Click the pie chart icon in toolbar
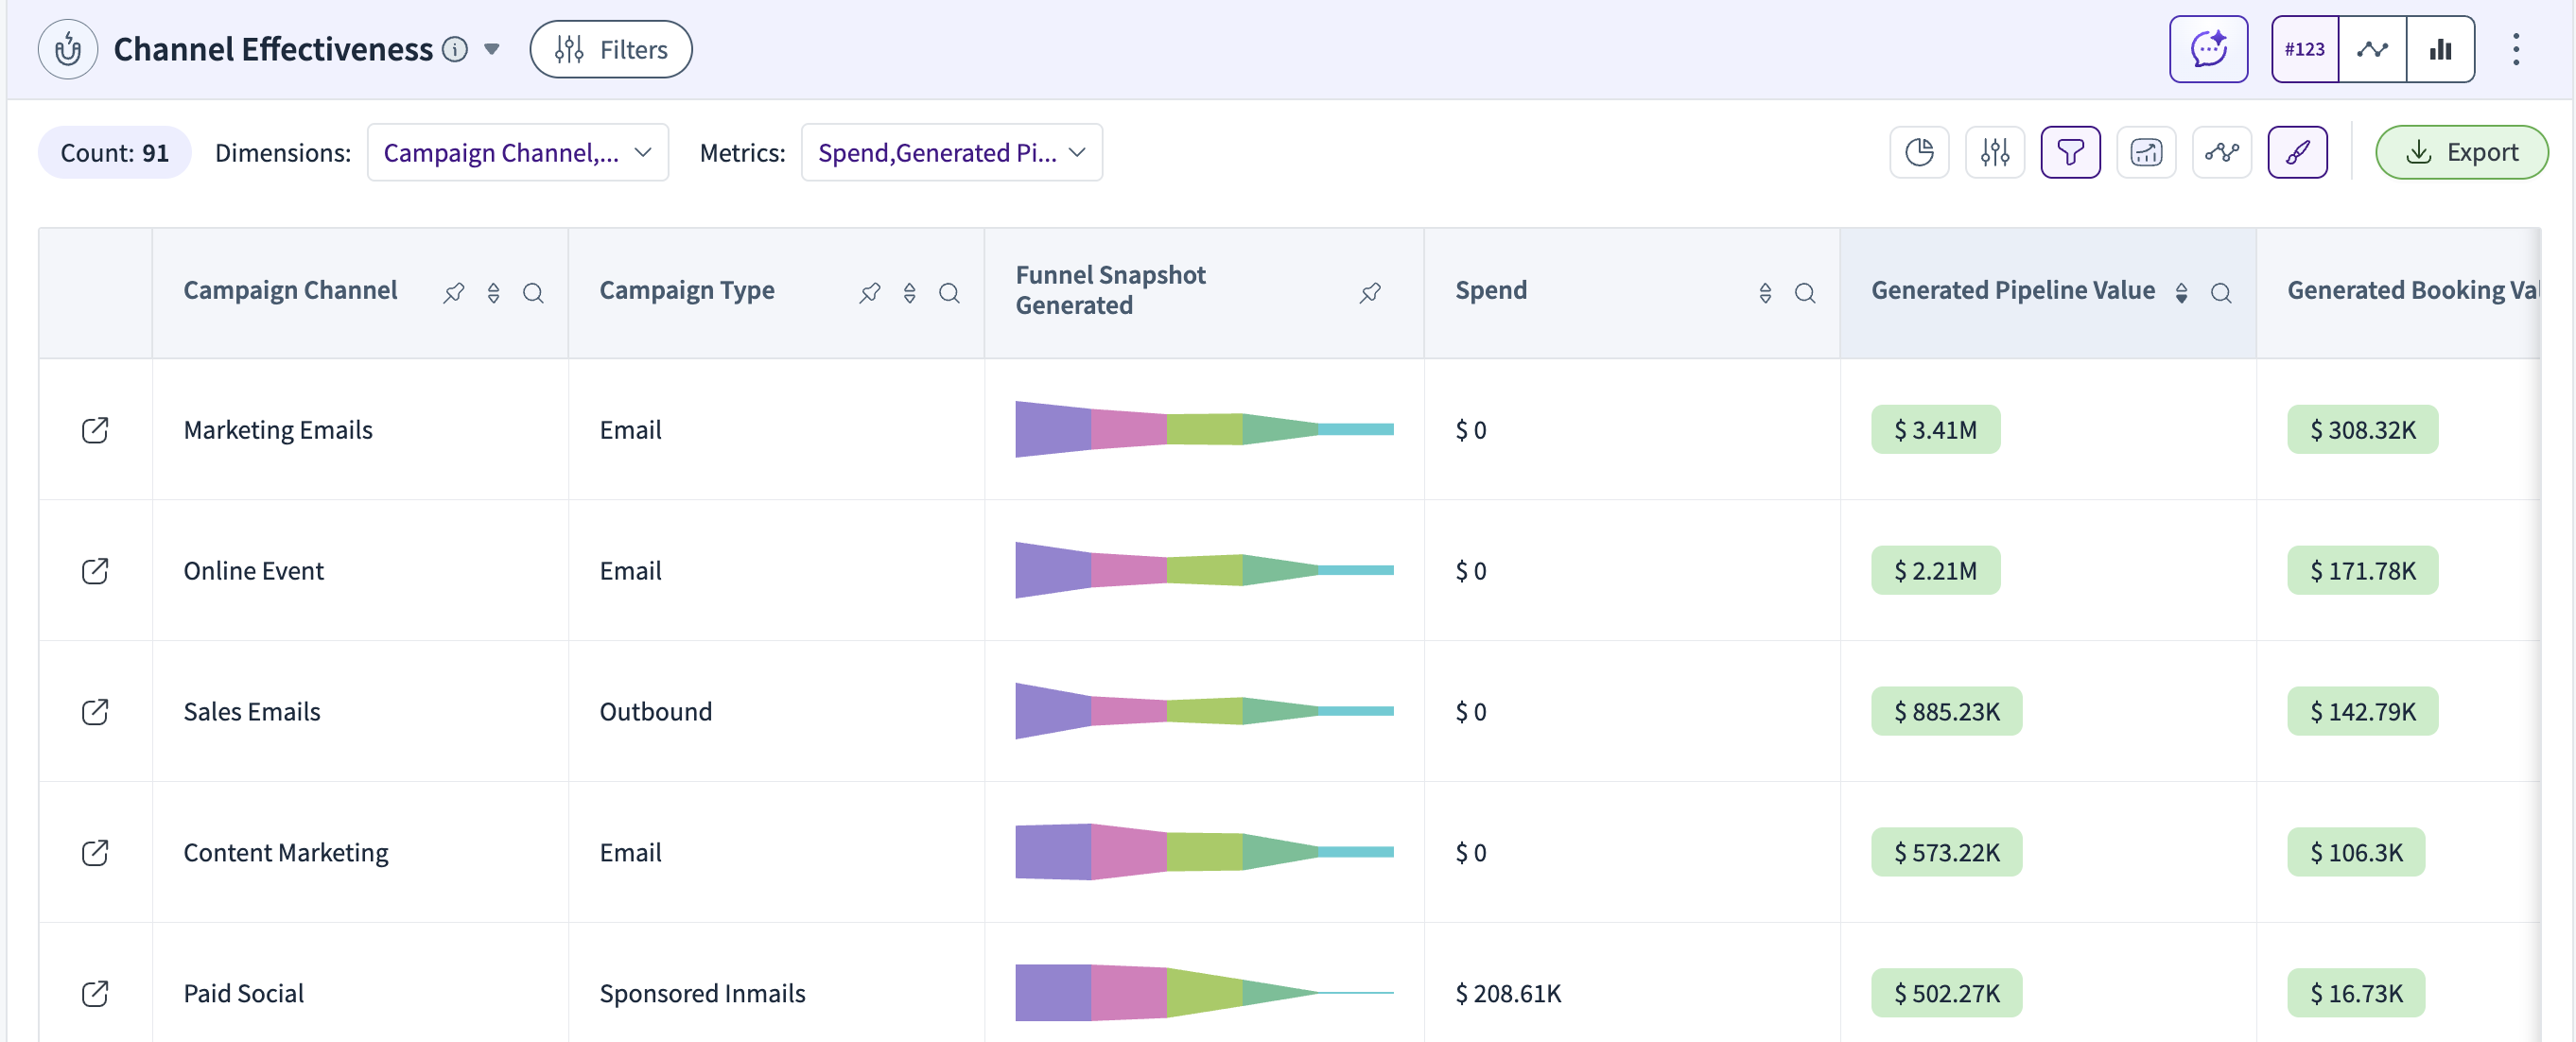This screenshot has height=1042, width=2576. (x=1919, y=152)
